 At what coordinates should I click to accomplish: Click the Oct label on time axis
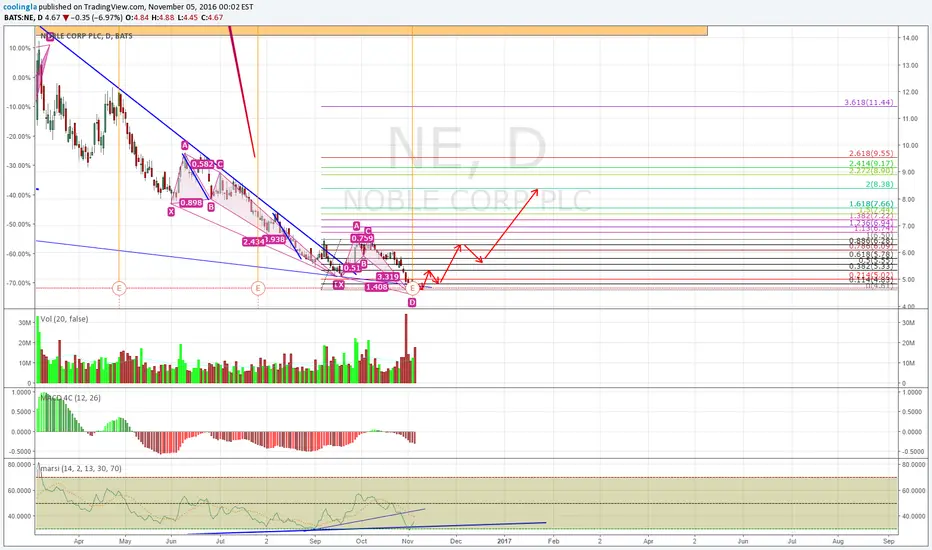click(x=361, y=542)
